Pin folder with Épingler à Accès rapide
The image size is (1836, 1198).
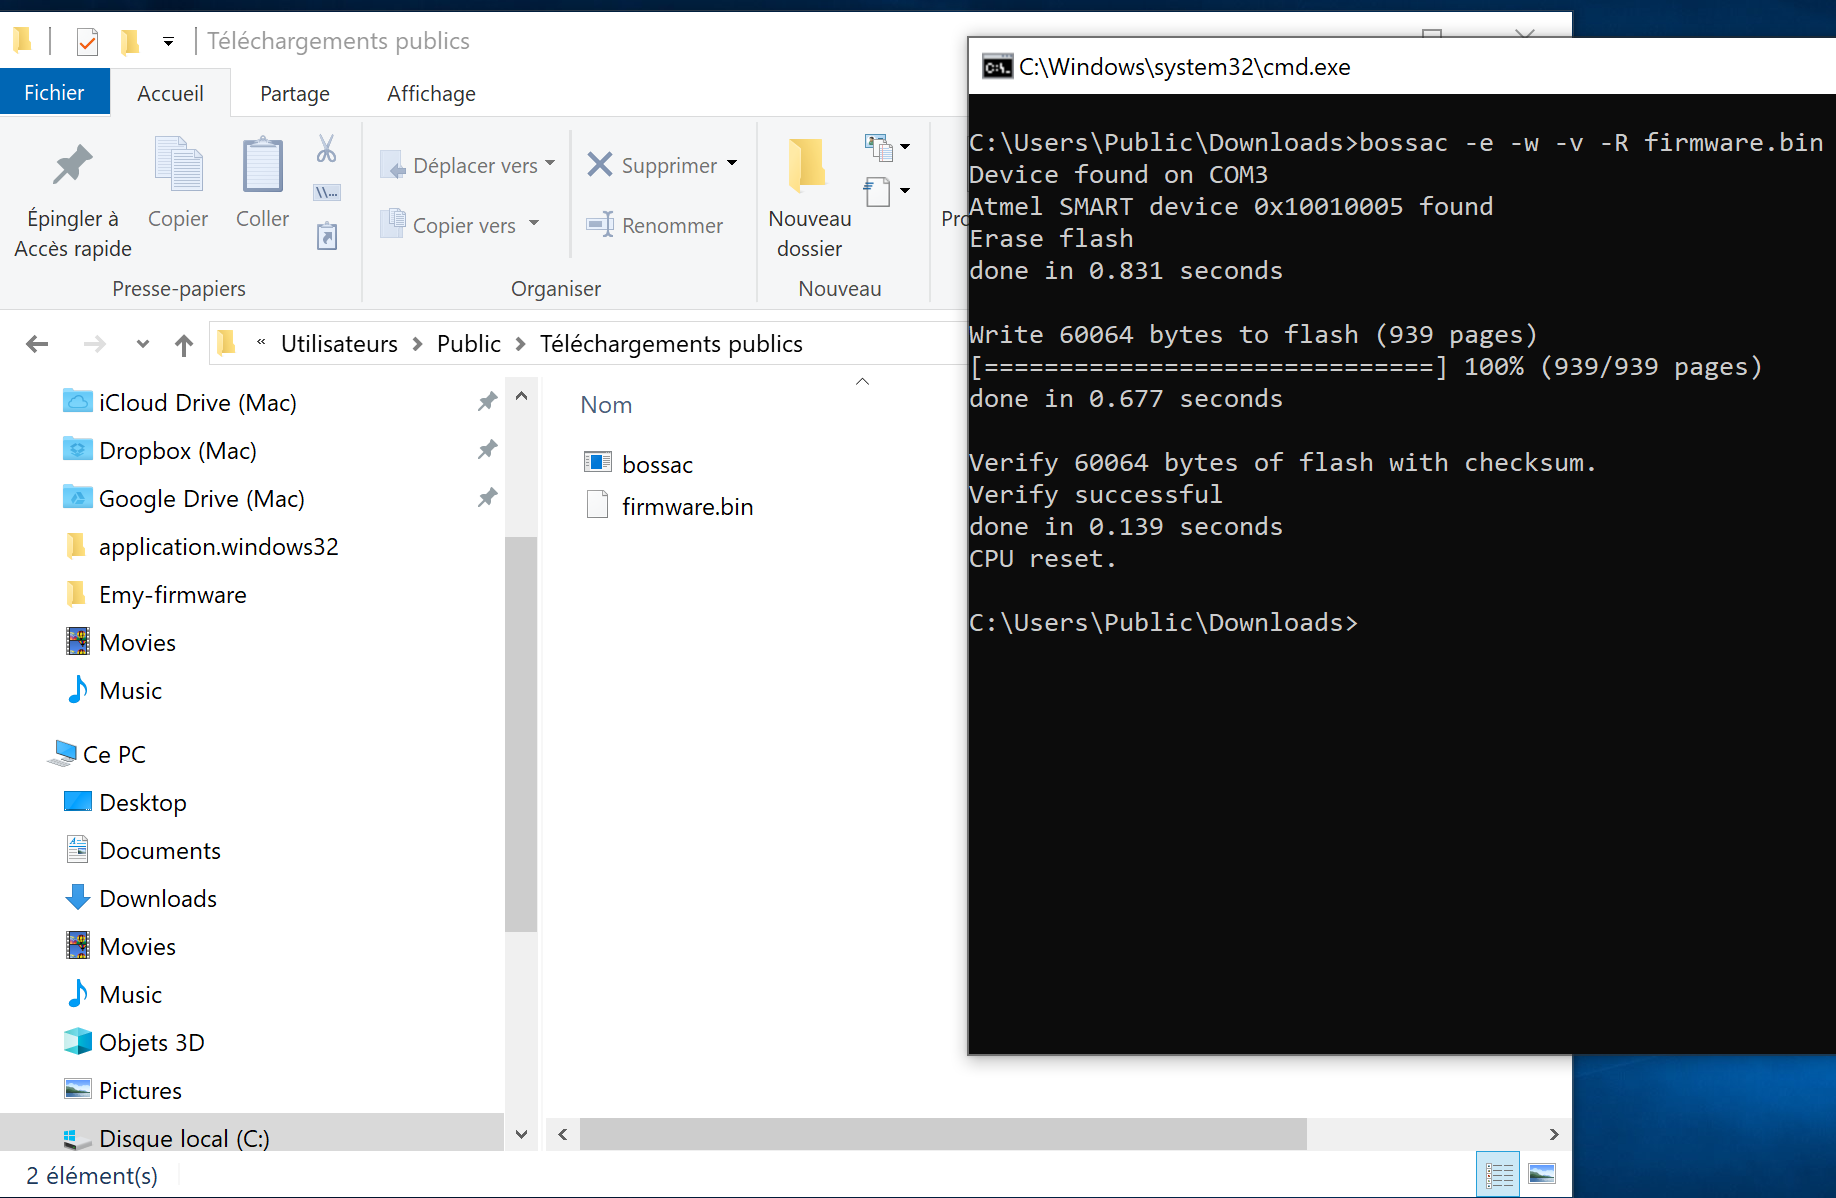pyautogui.click(x=72, y=200)
